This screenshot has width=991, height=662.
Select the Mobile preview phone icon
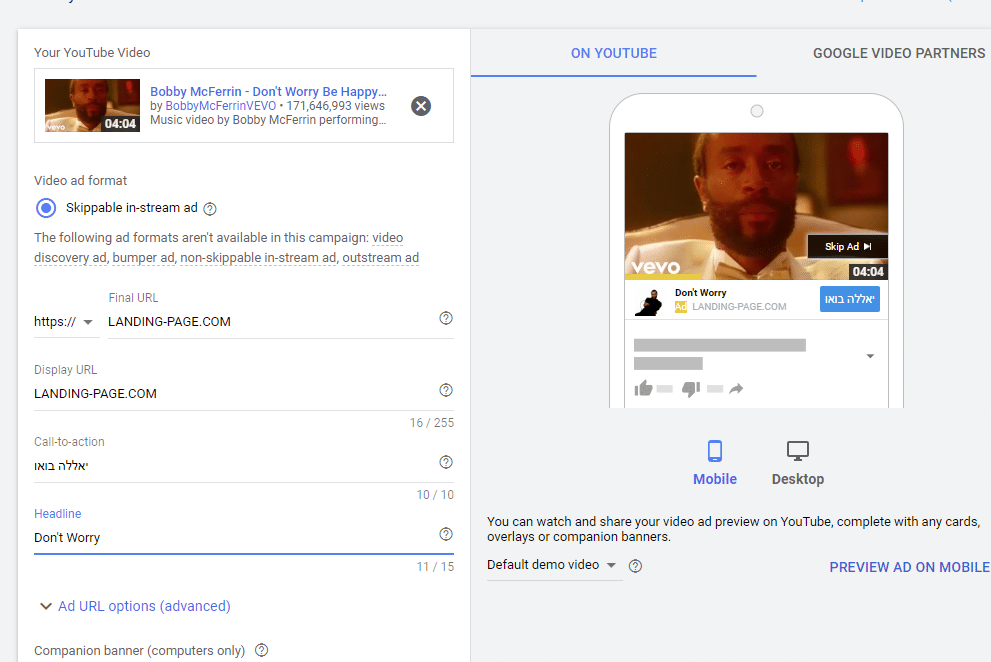(x=715, y=451)
